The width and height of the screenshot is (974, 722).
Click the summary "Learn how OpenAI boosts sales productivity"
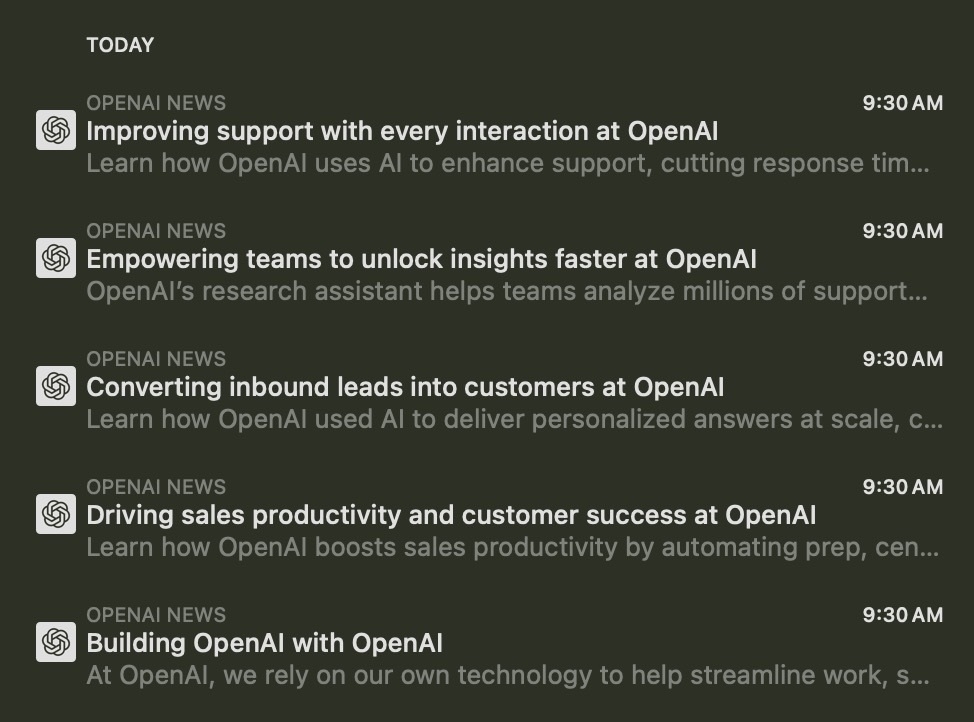[512, 547]
